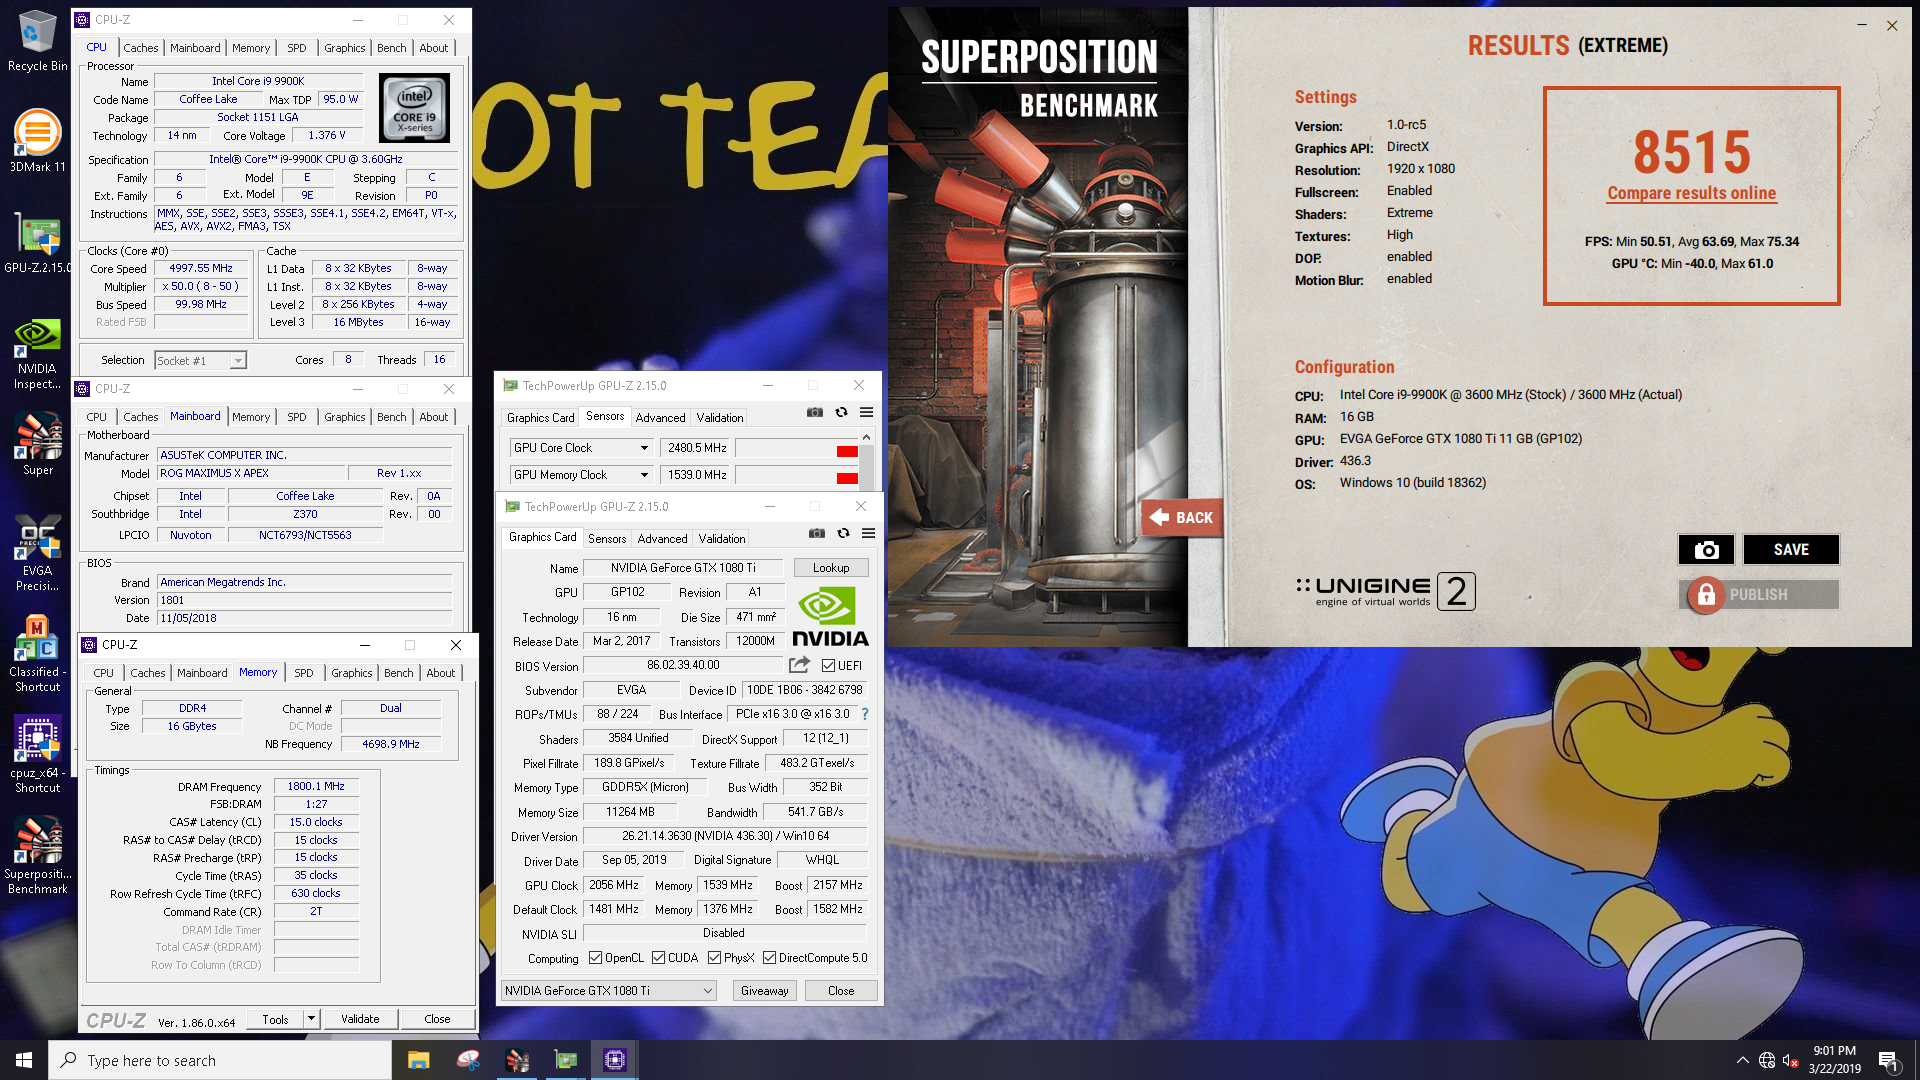Click the Type here to search box
Screen dimensions: 1920x1080
(220, 1060)
